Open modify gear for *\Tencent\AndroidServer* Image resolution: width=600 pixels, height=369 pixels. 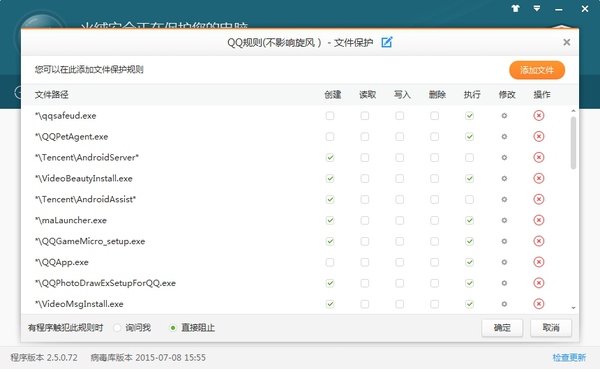pyautogui.click(x=504, y=157)
